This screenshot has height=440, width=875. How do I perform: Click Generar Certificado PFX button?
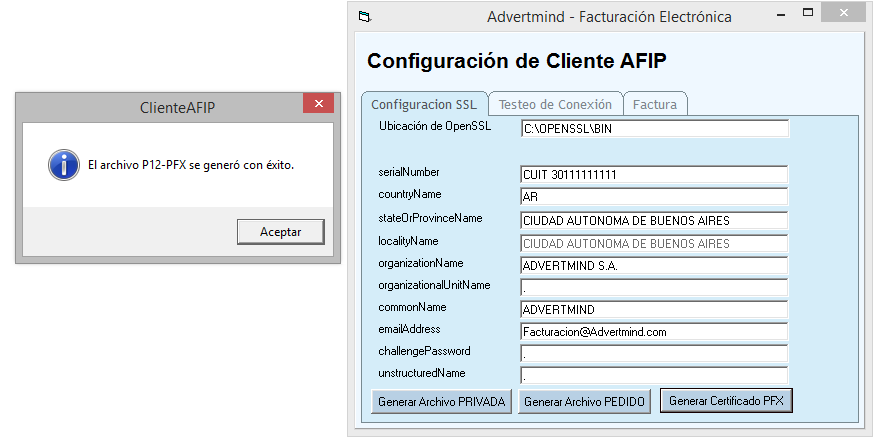click(x=726, y=400)
